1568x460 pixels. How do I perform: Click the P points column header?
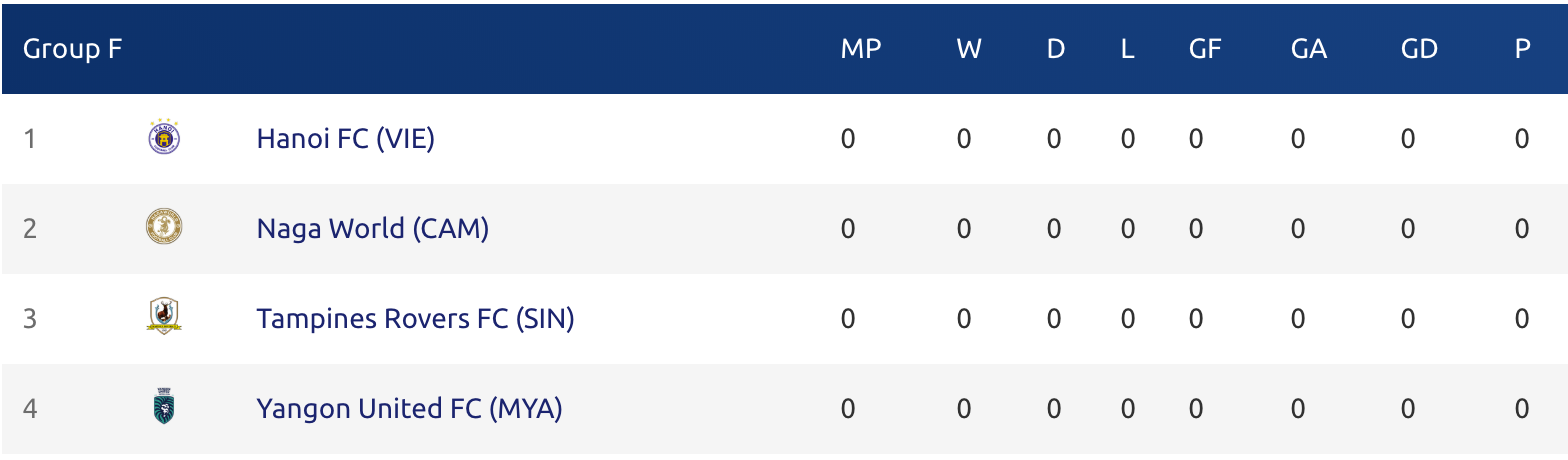coord(1523,49)
